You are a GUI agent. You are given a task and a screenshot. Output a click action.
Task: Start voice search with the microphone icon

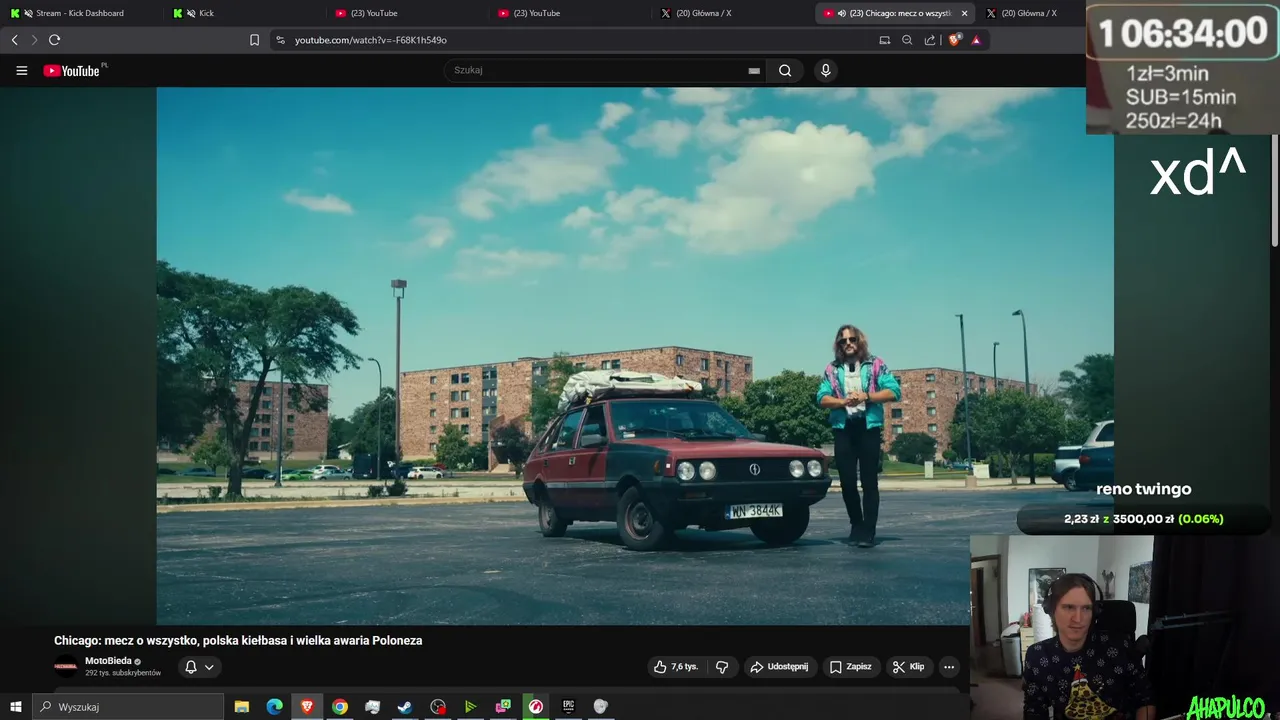[825, 70]
